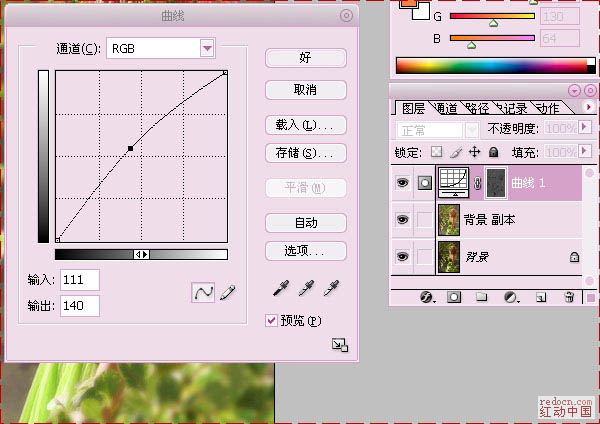
Task: Toggle link box on 背景 layer
Action: coord(424,257)
